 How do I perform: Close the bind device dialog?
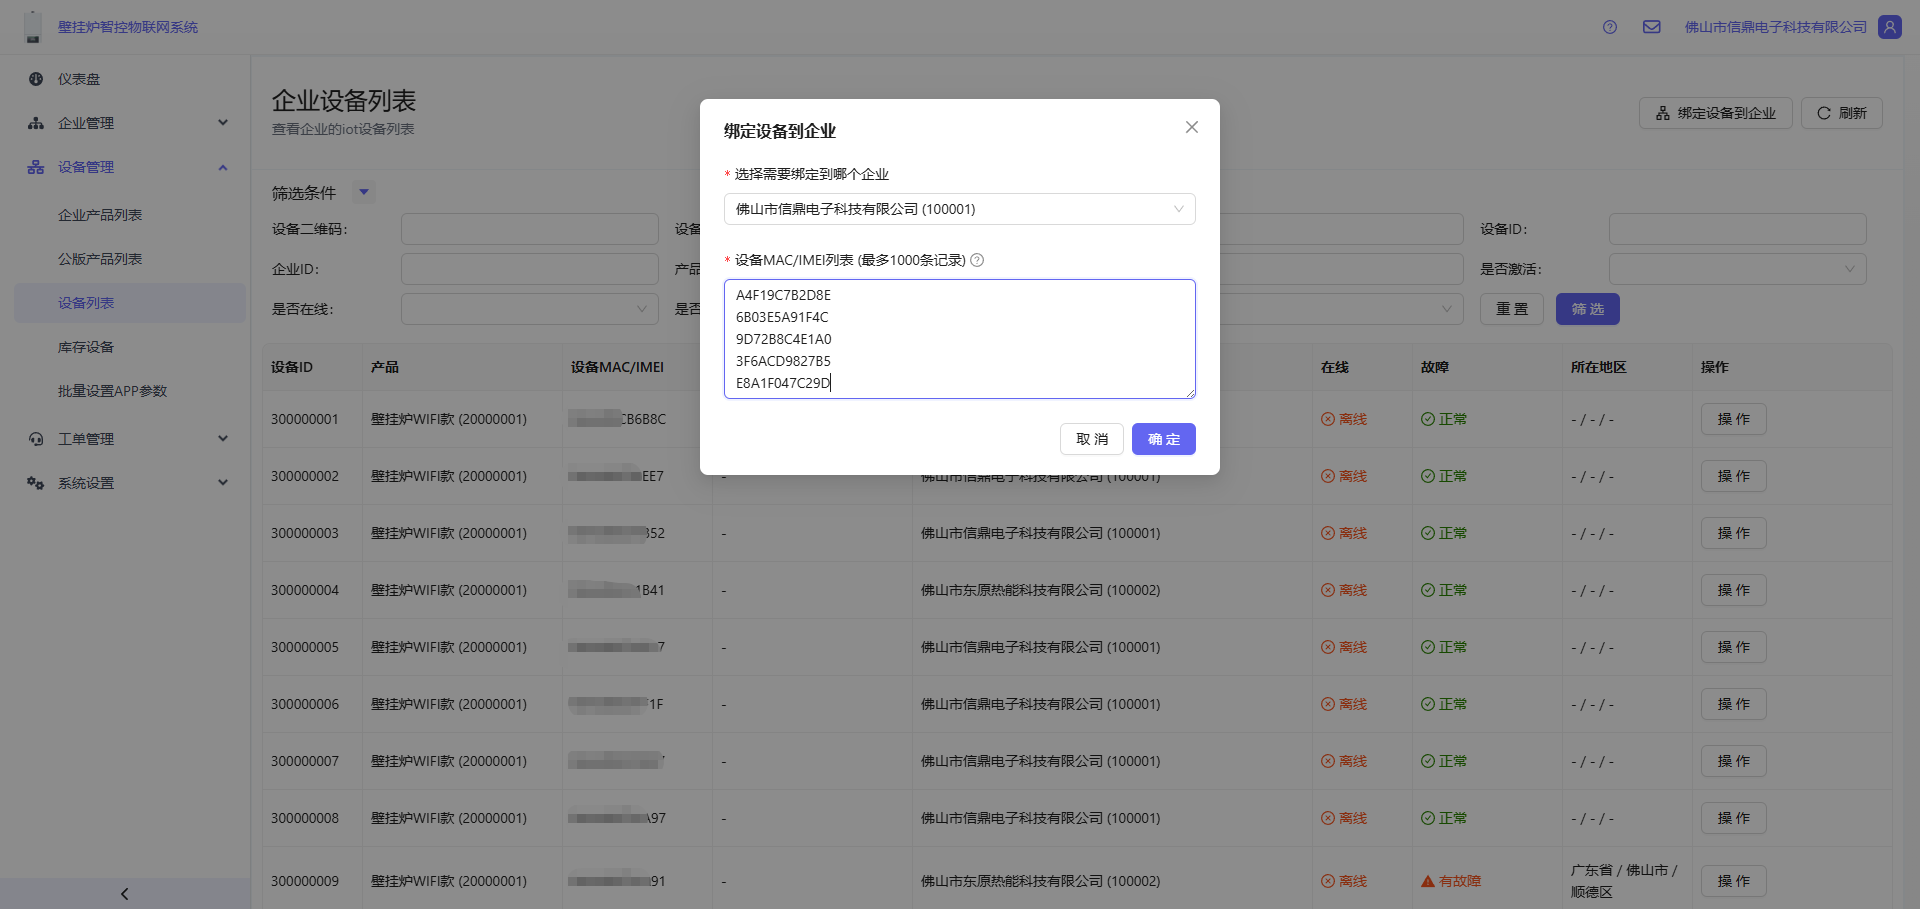pyautogui.click(x=1191, y=127)
